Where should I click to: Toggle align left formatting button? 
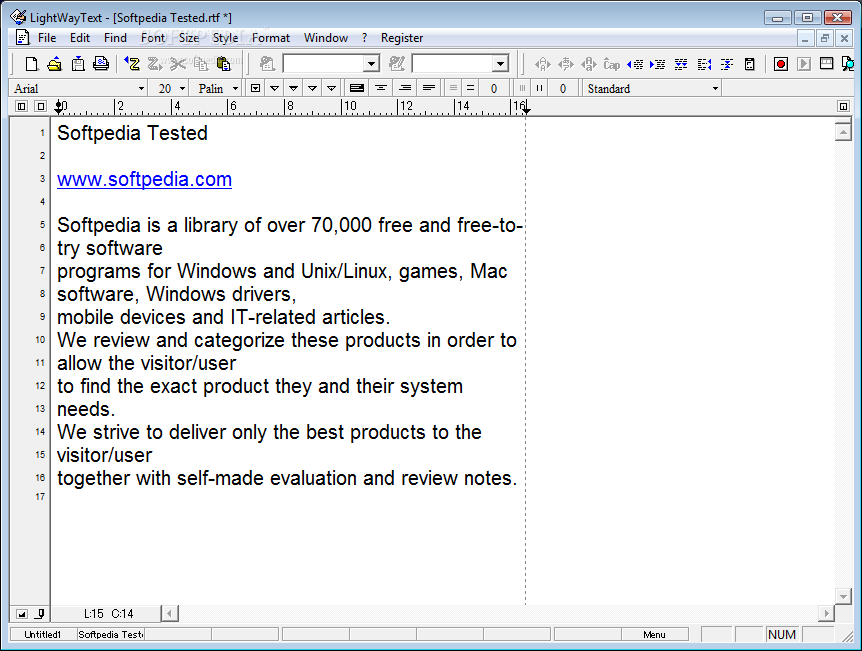(357, 88)
